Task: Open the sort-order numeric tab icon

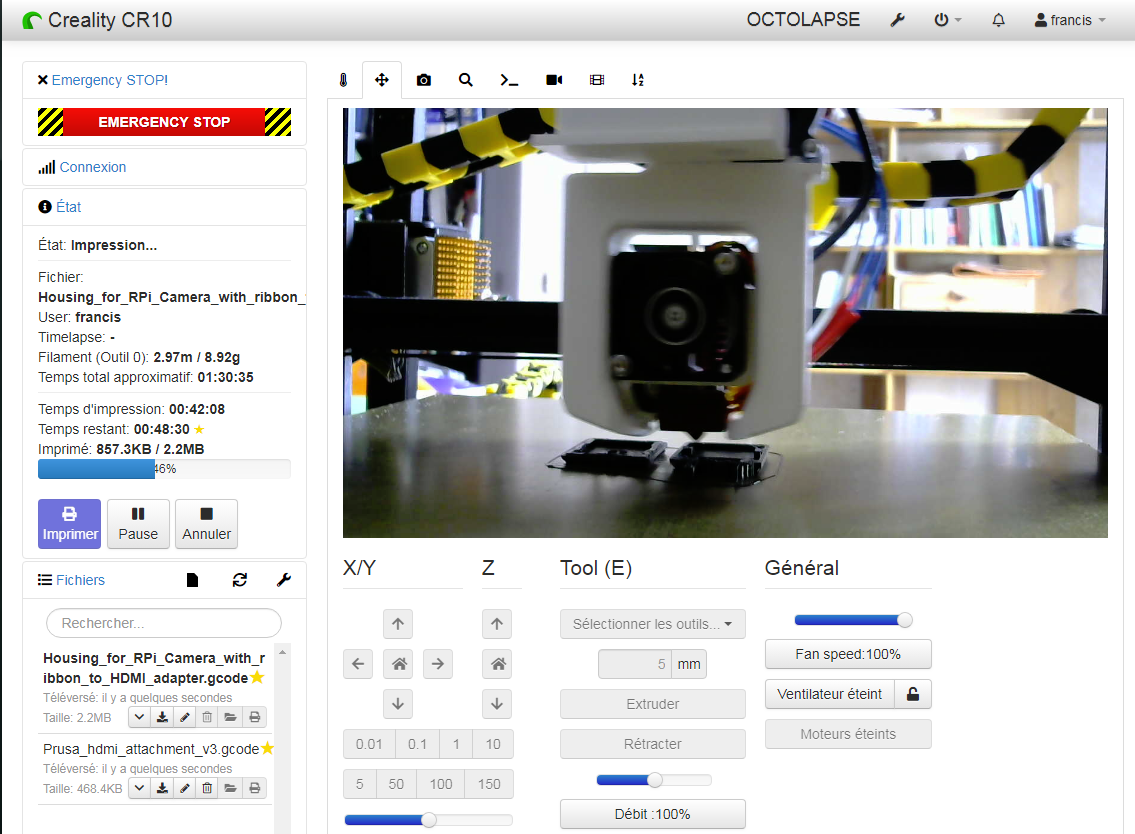Action: [x=637, y=80]
